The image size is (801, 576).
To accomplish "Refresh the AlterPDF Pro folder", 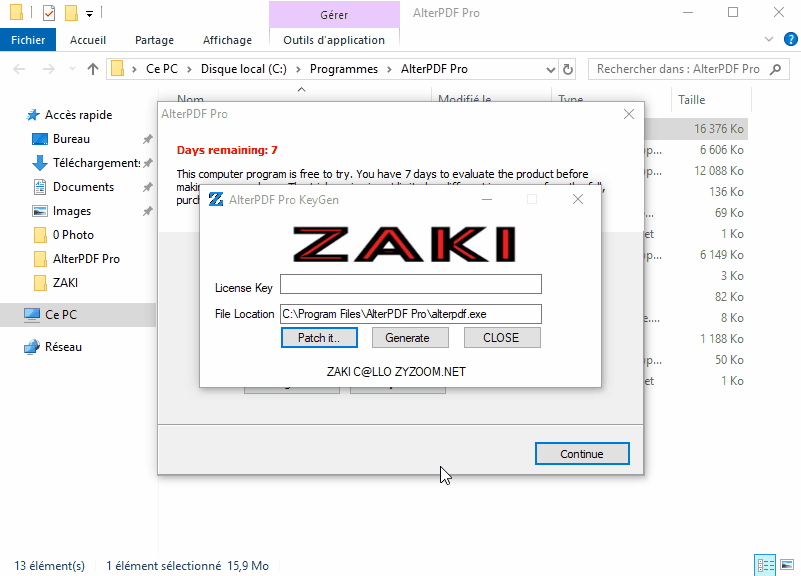I will (568, 69).
